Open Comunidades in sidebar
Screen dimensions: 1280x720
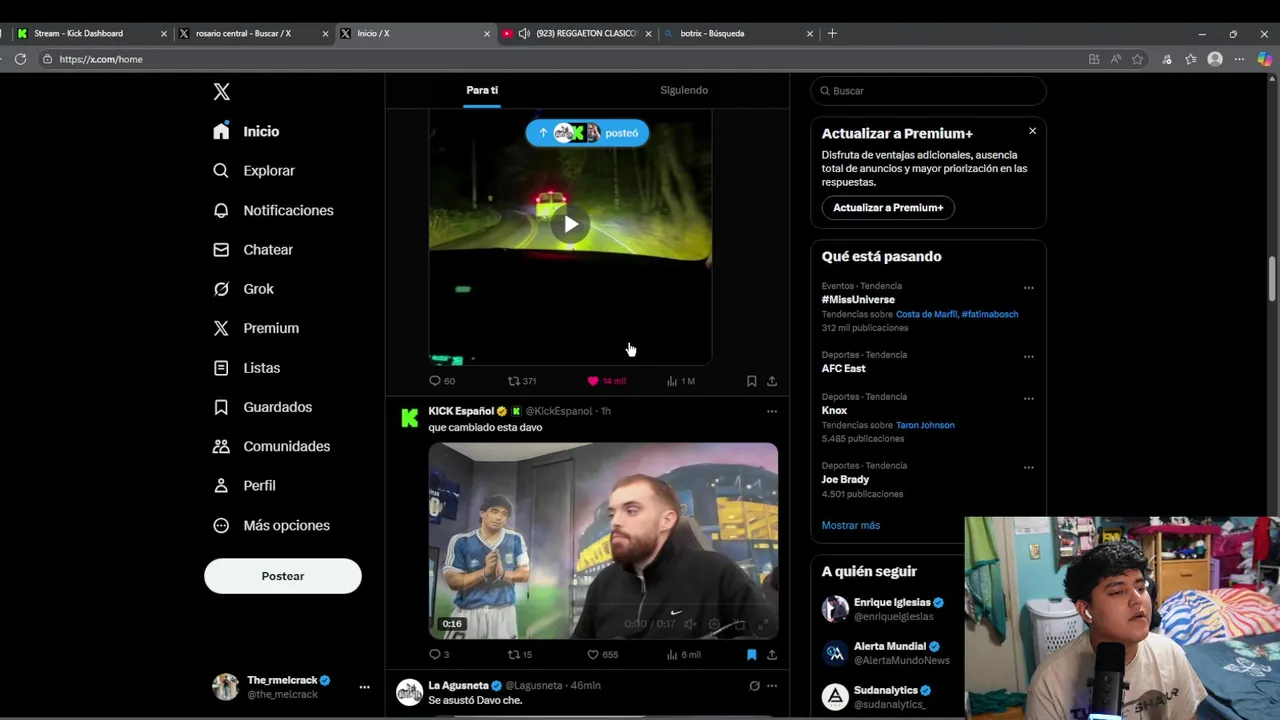click(x=271, y=446)
